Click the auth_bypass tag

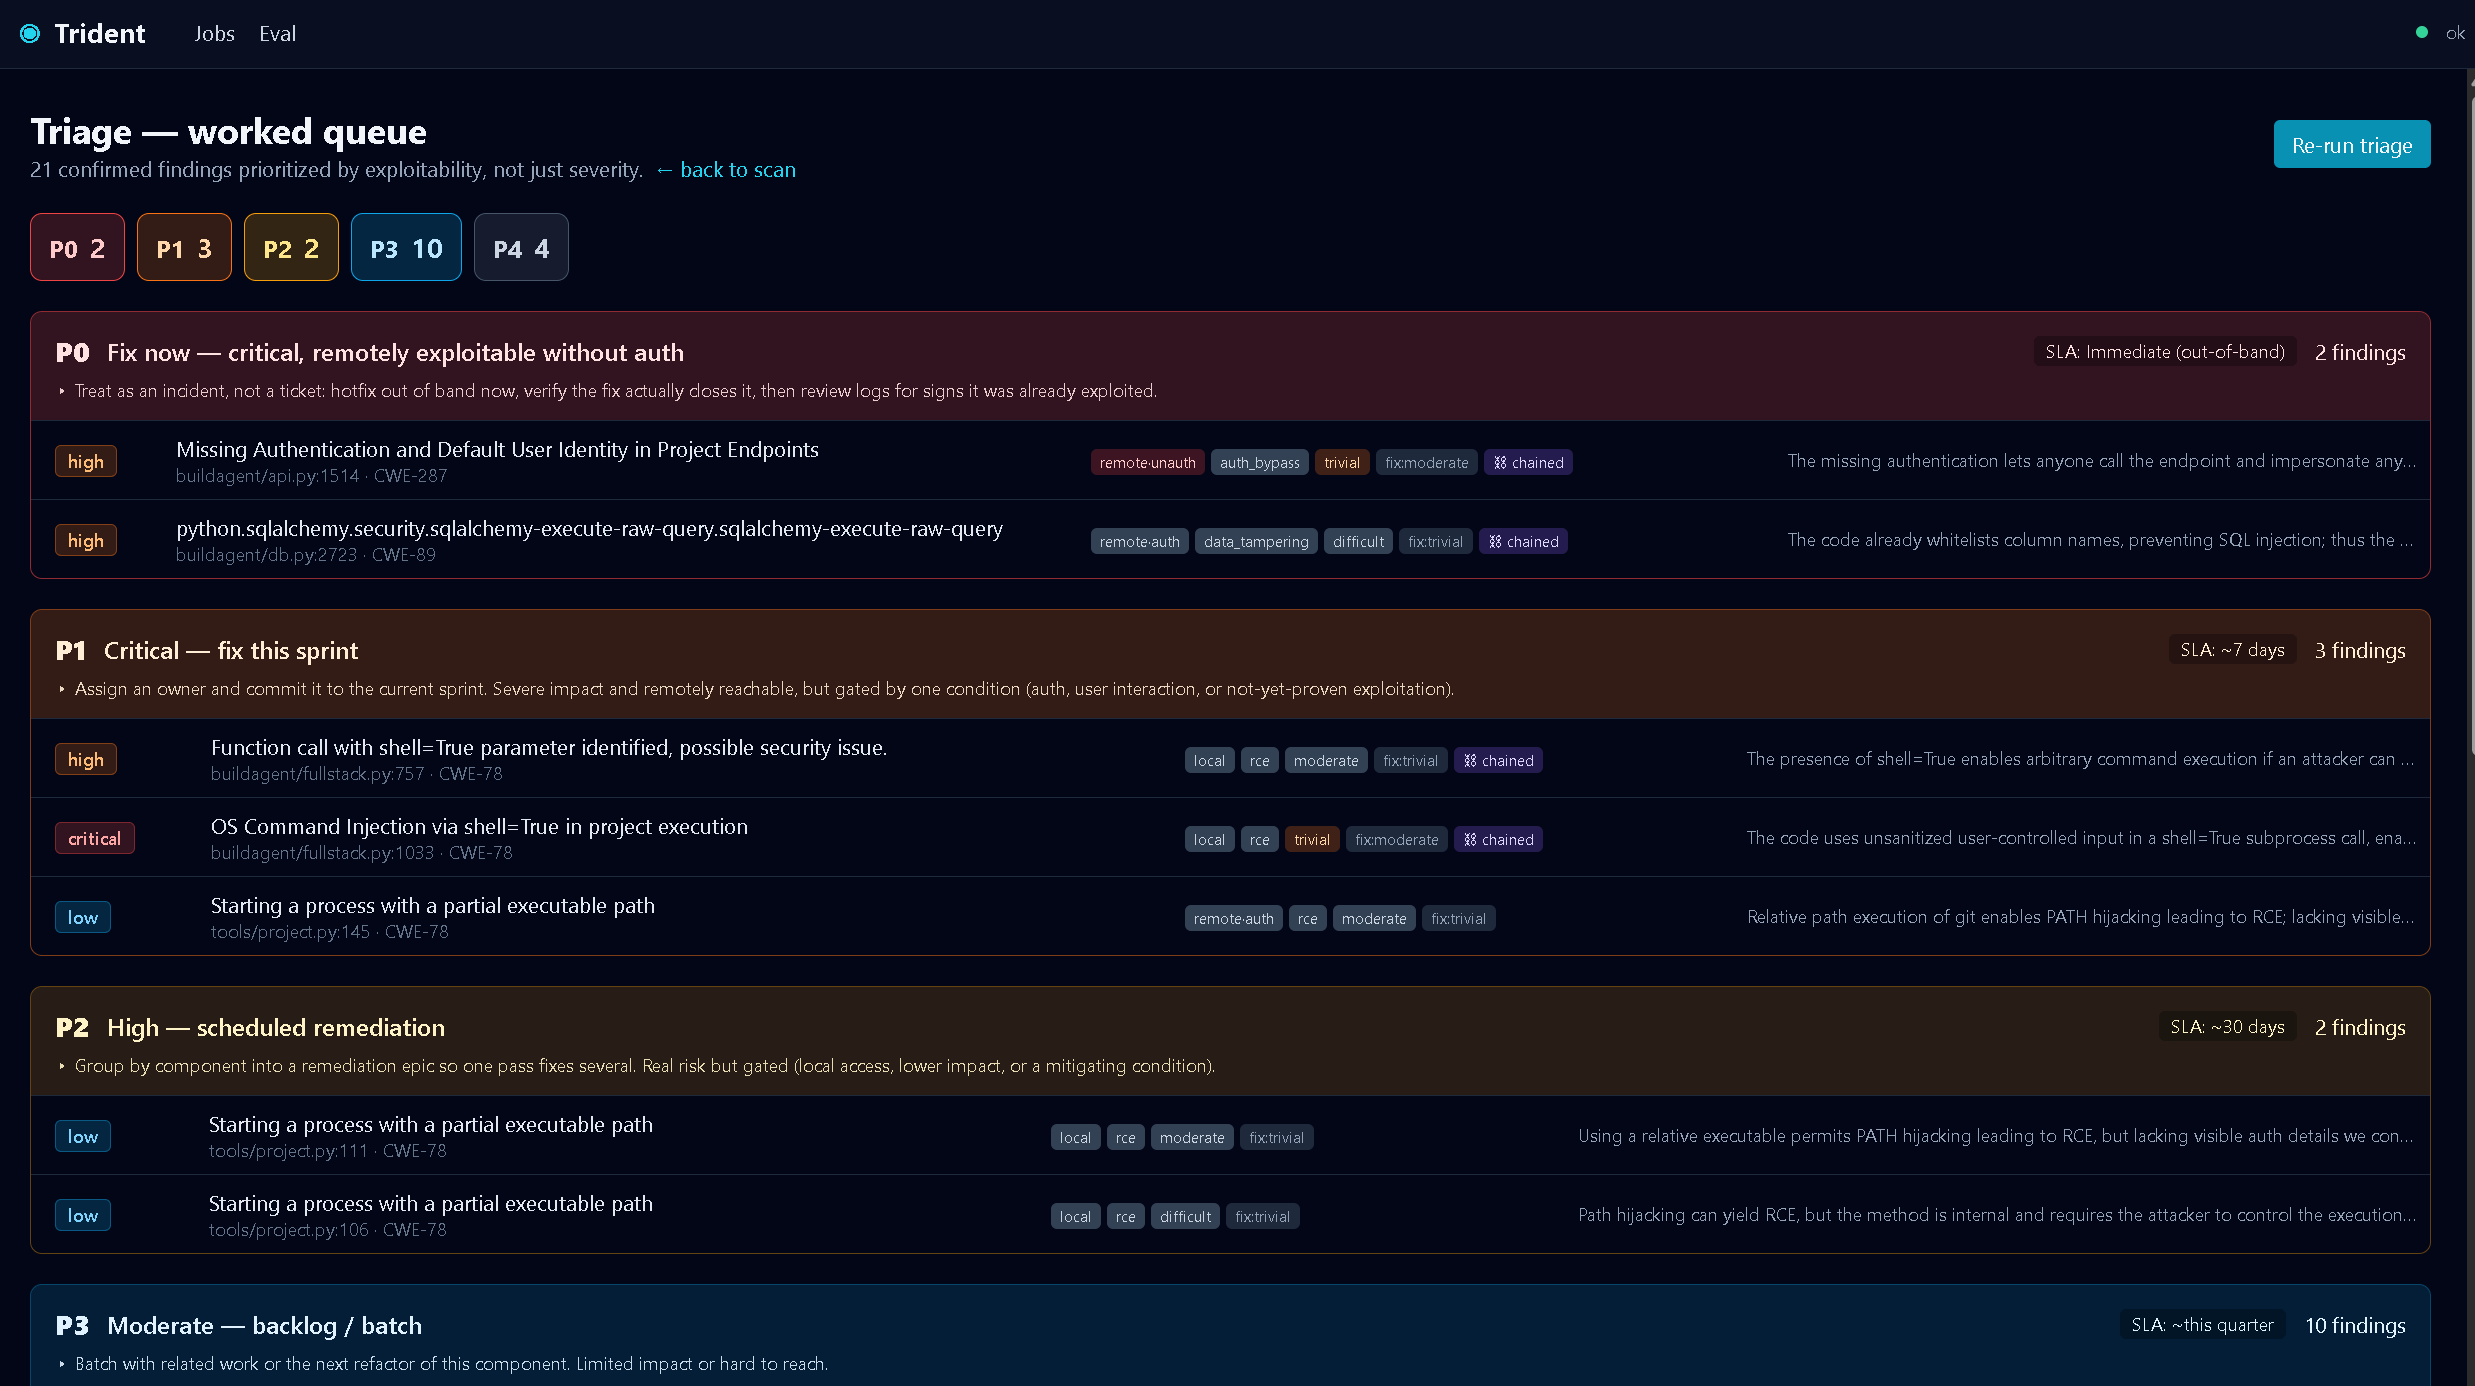[x=1259, y=462]
